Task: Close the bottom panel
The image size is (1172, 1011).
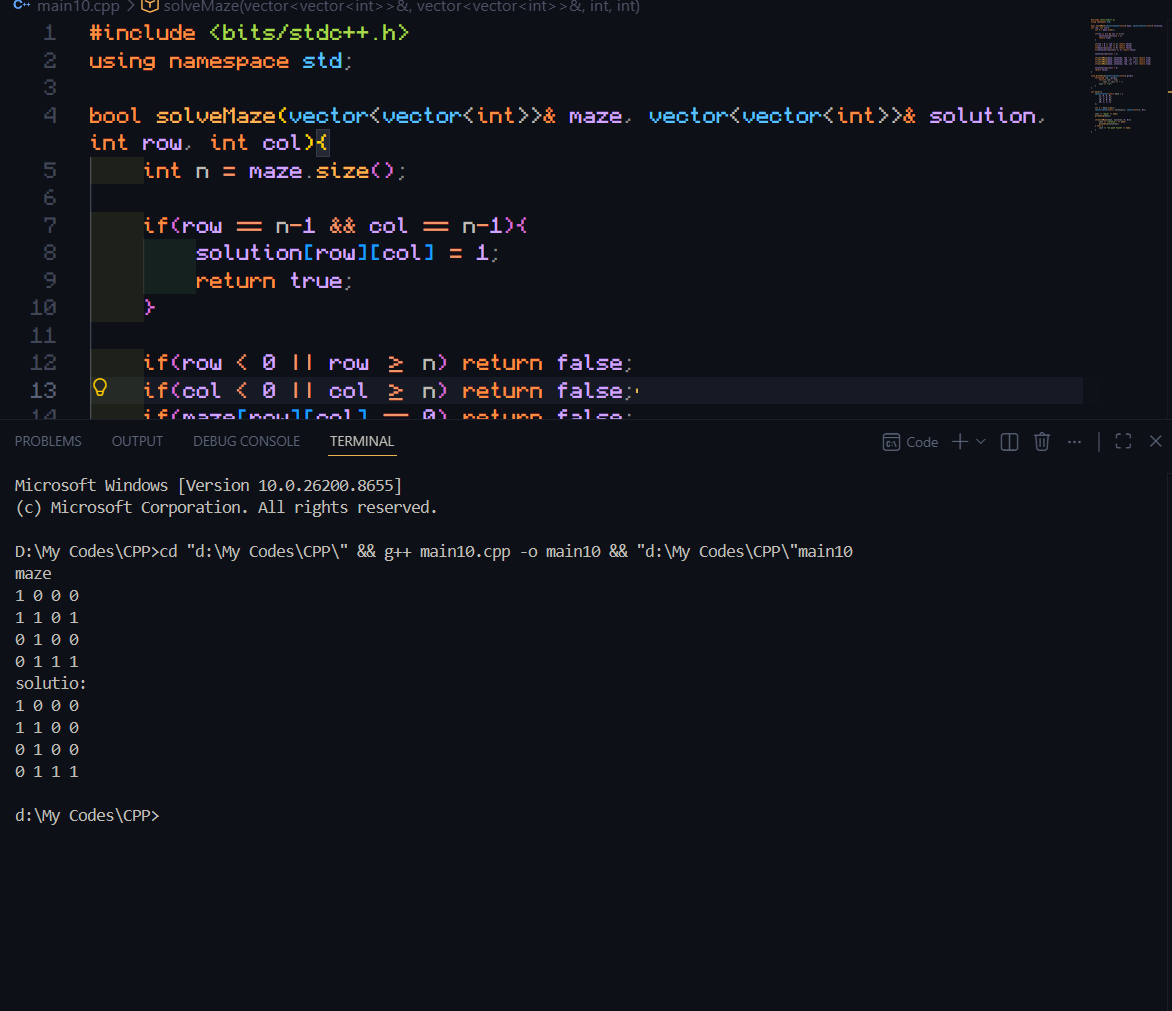Action: coord(1156,442)
